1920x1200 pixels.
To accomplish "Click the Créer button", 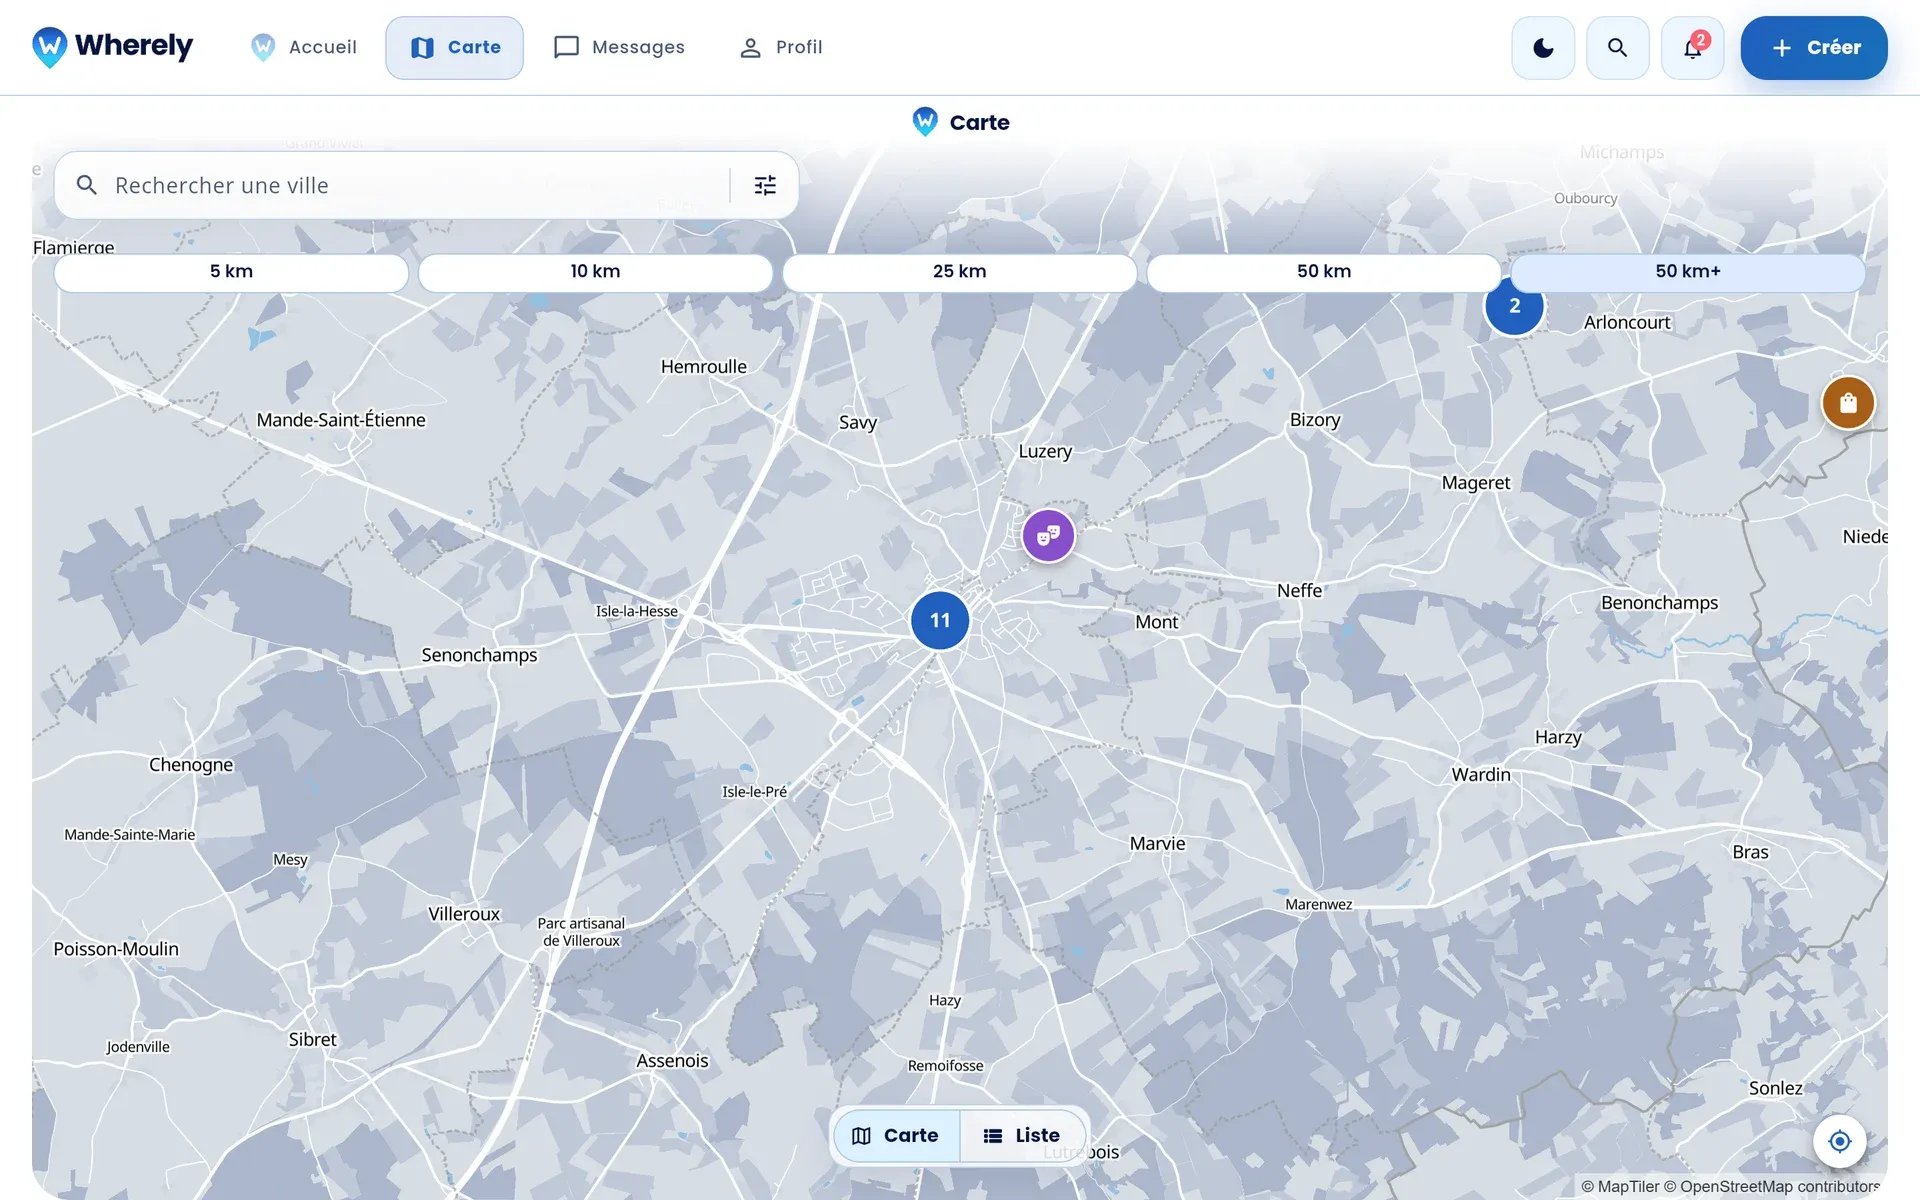I will pyautogui.click(x=1814, y=47).
